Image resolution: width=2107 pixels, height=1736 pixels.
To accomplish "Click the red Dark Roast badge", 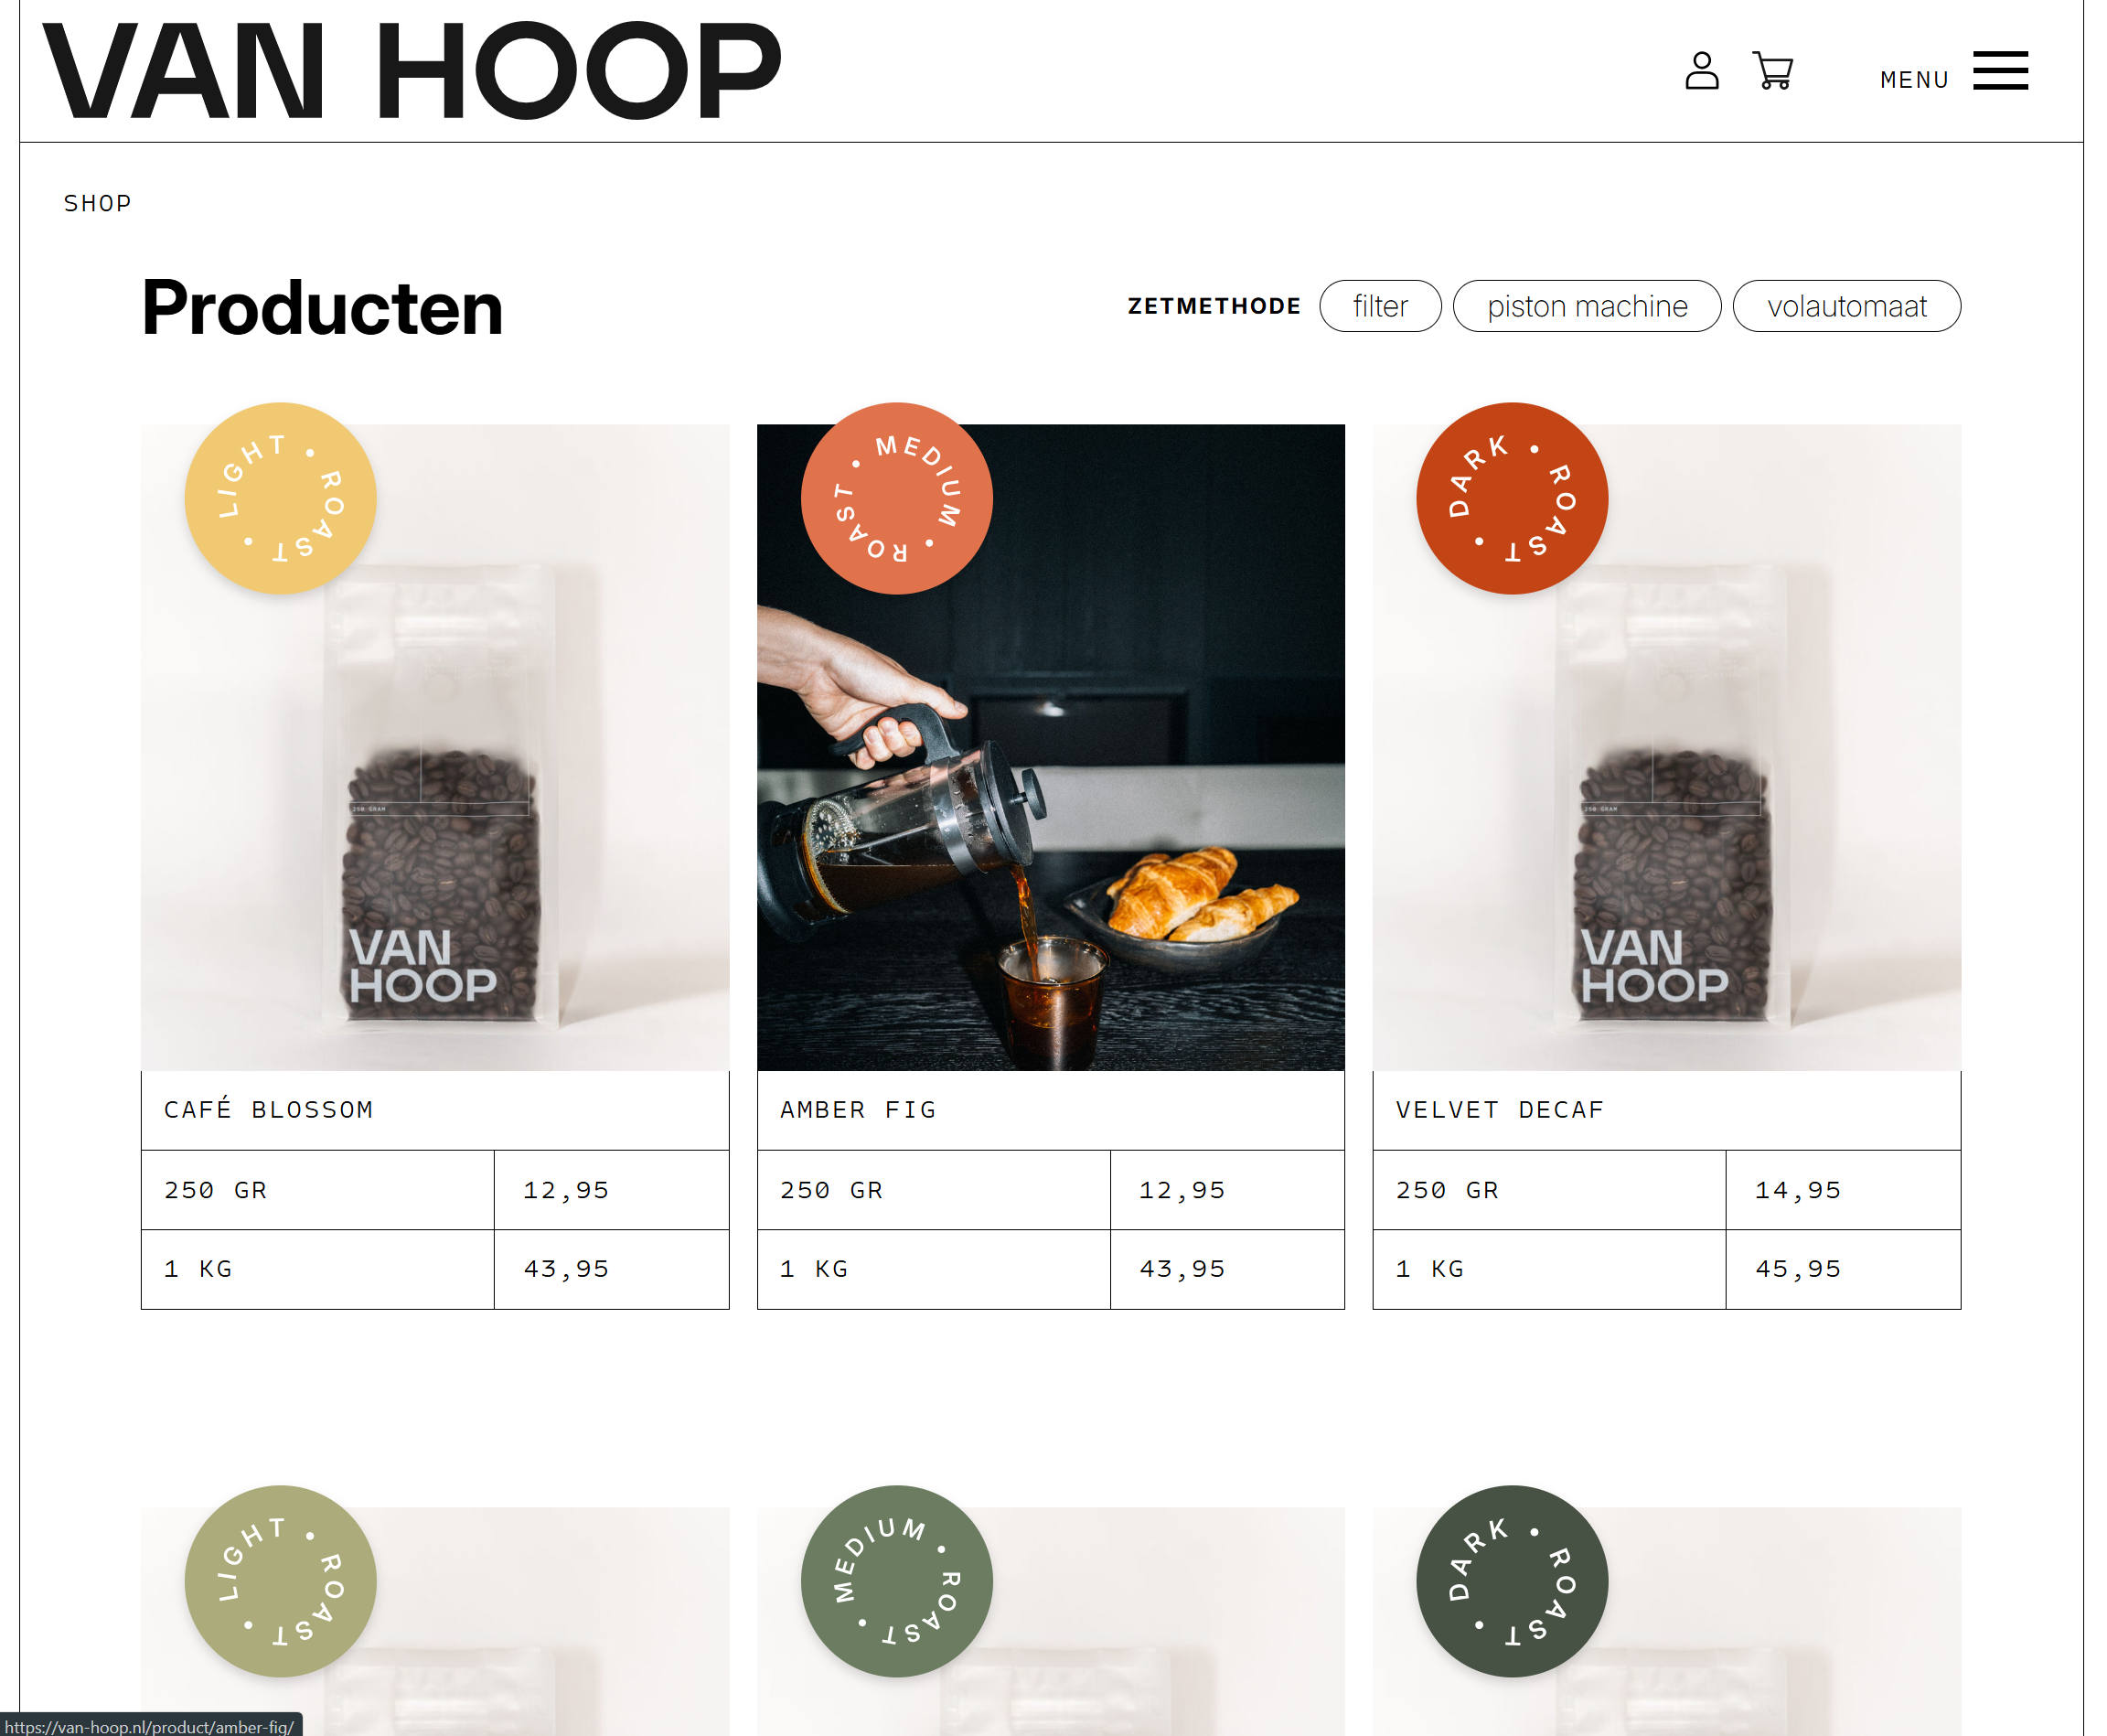I will 1512,498.
